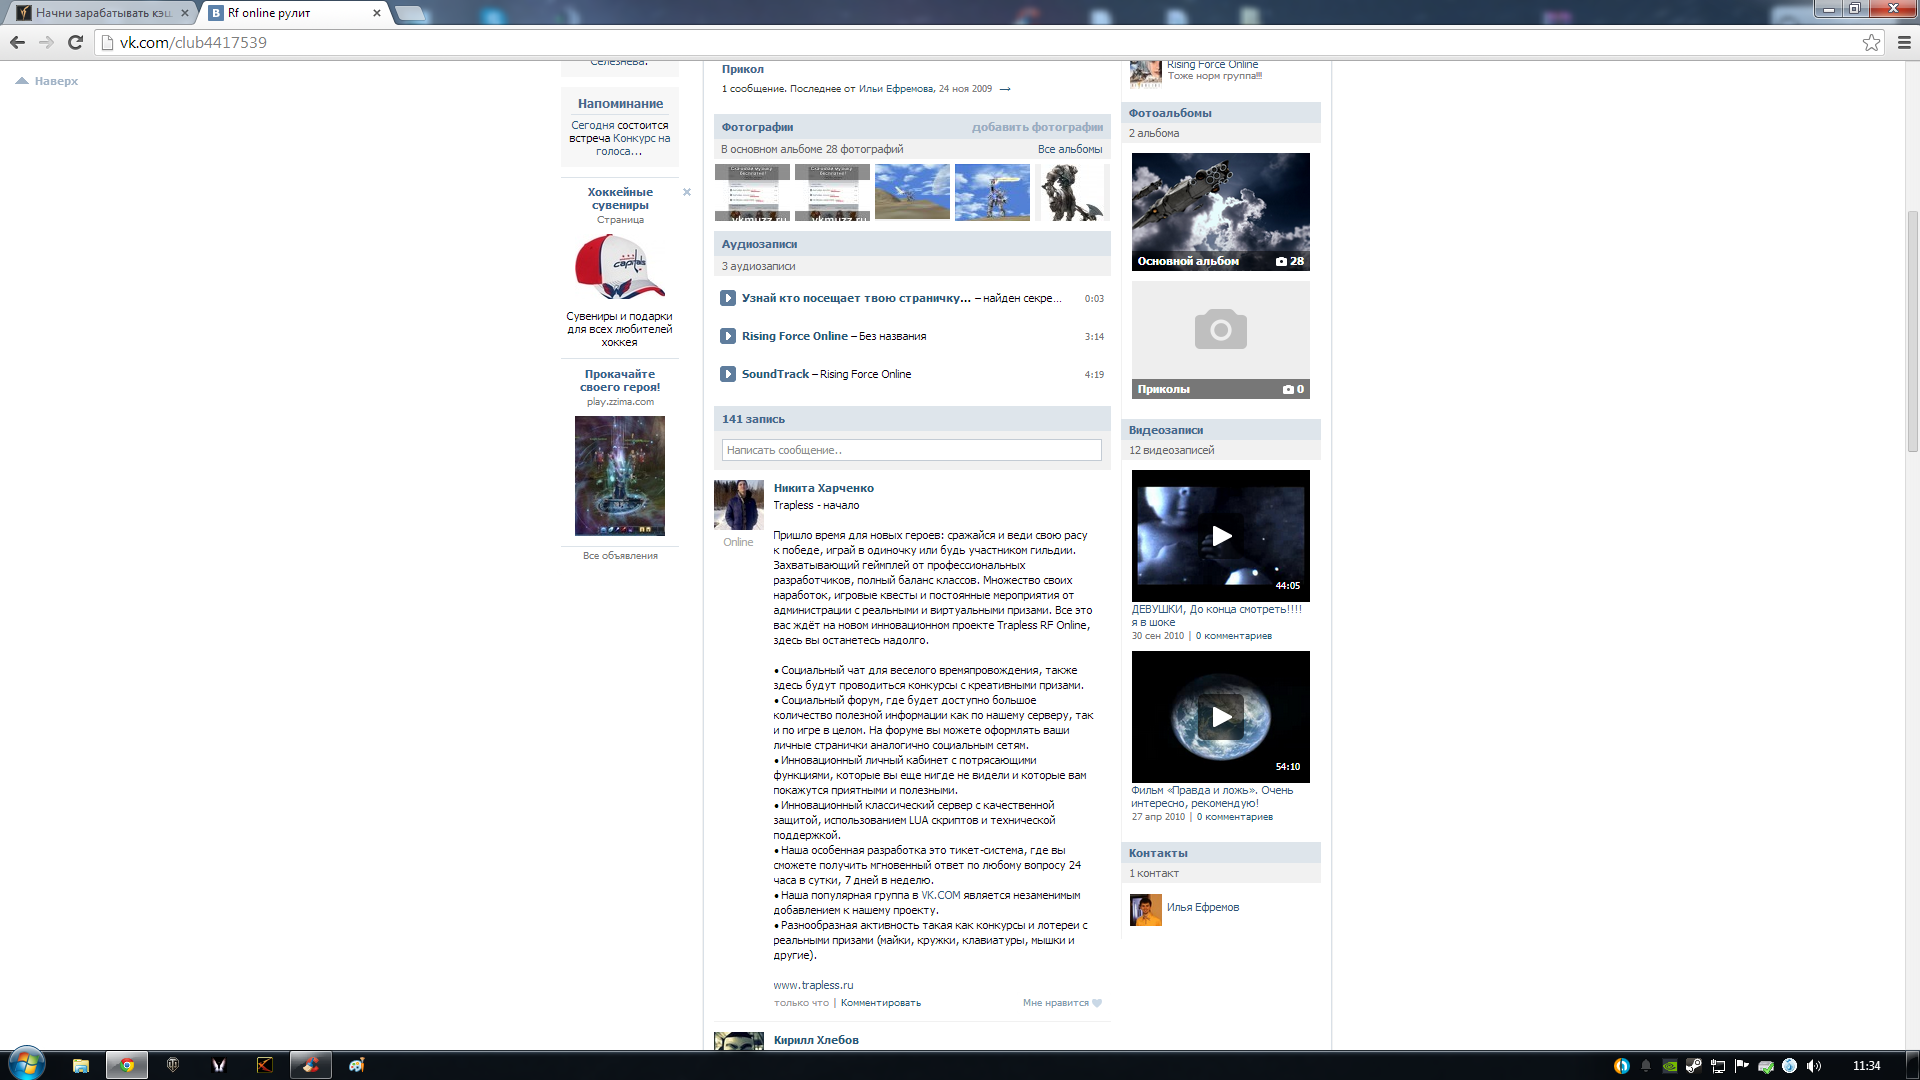Open 'Прокачайте своего героя!' ad
Image resolution: width=1920 pixels, height=1080 pixels.
(620, 380)
